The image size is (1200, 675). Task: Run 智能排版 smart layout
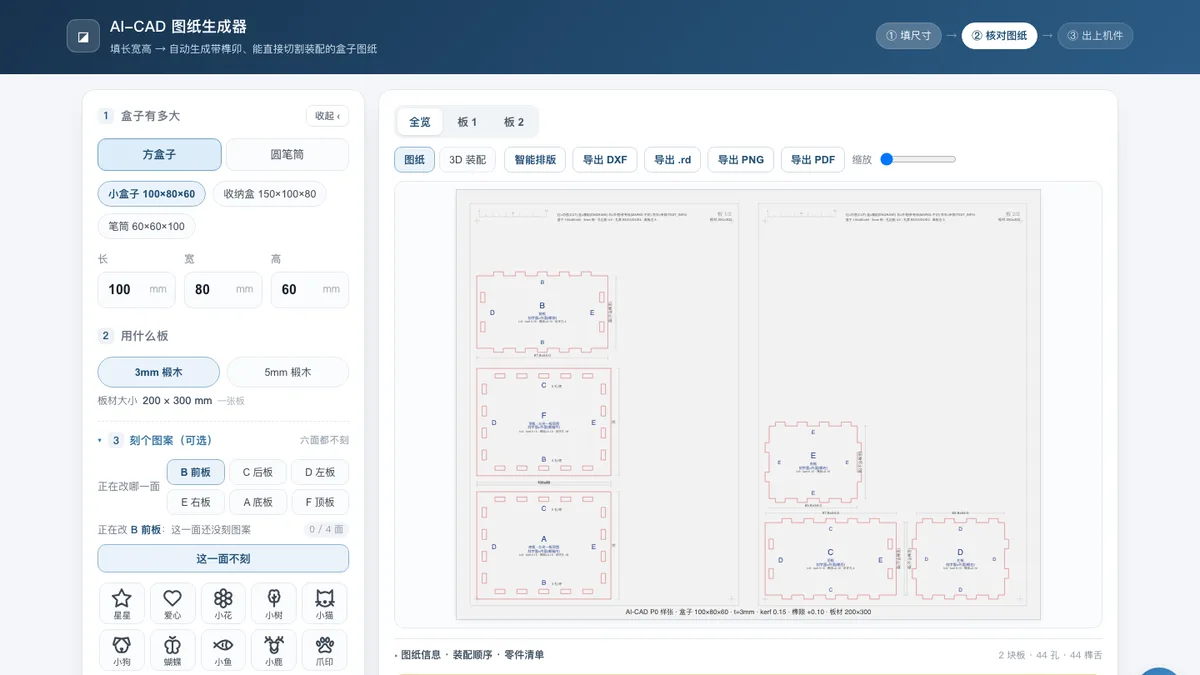click(x=535, y=160)
